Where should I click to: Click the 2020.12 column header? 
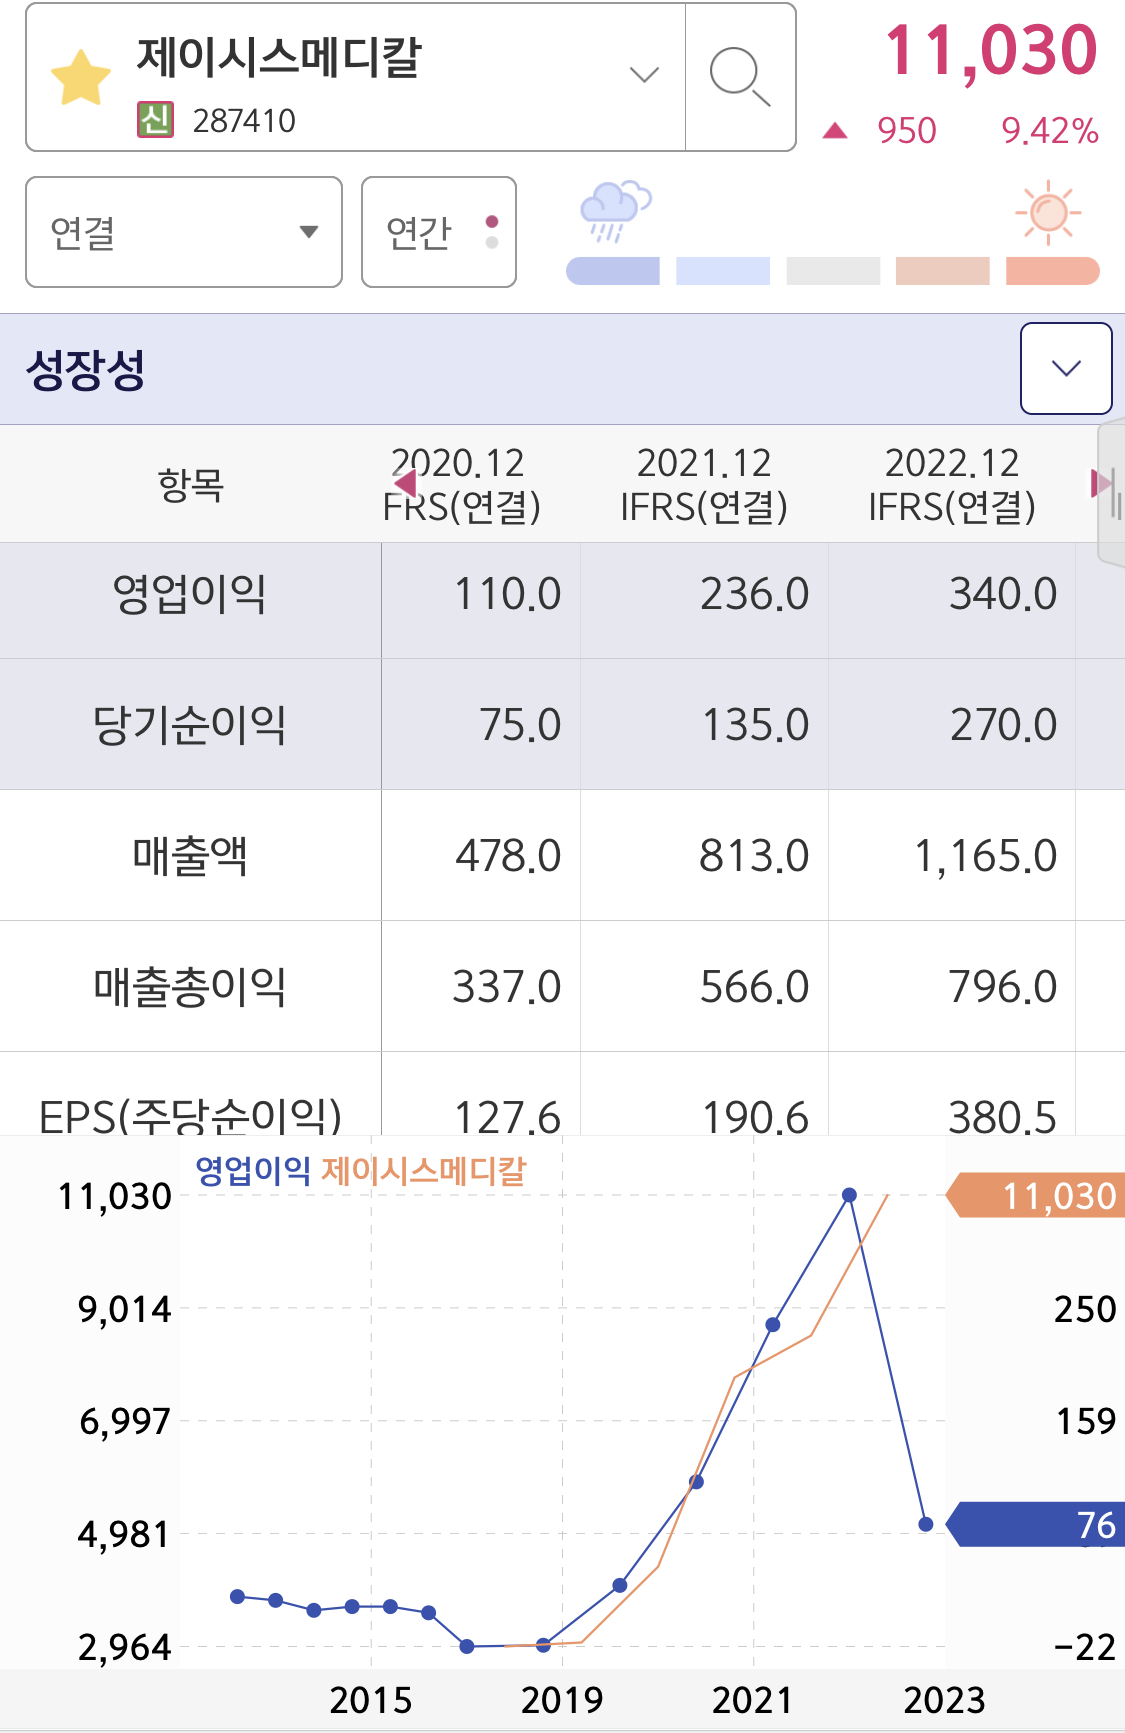(461, 485)
